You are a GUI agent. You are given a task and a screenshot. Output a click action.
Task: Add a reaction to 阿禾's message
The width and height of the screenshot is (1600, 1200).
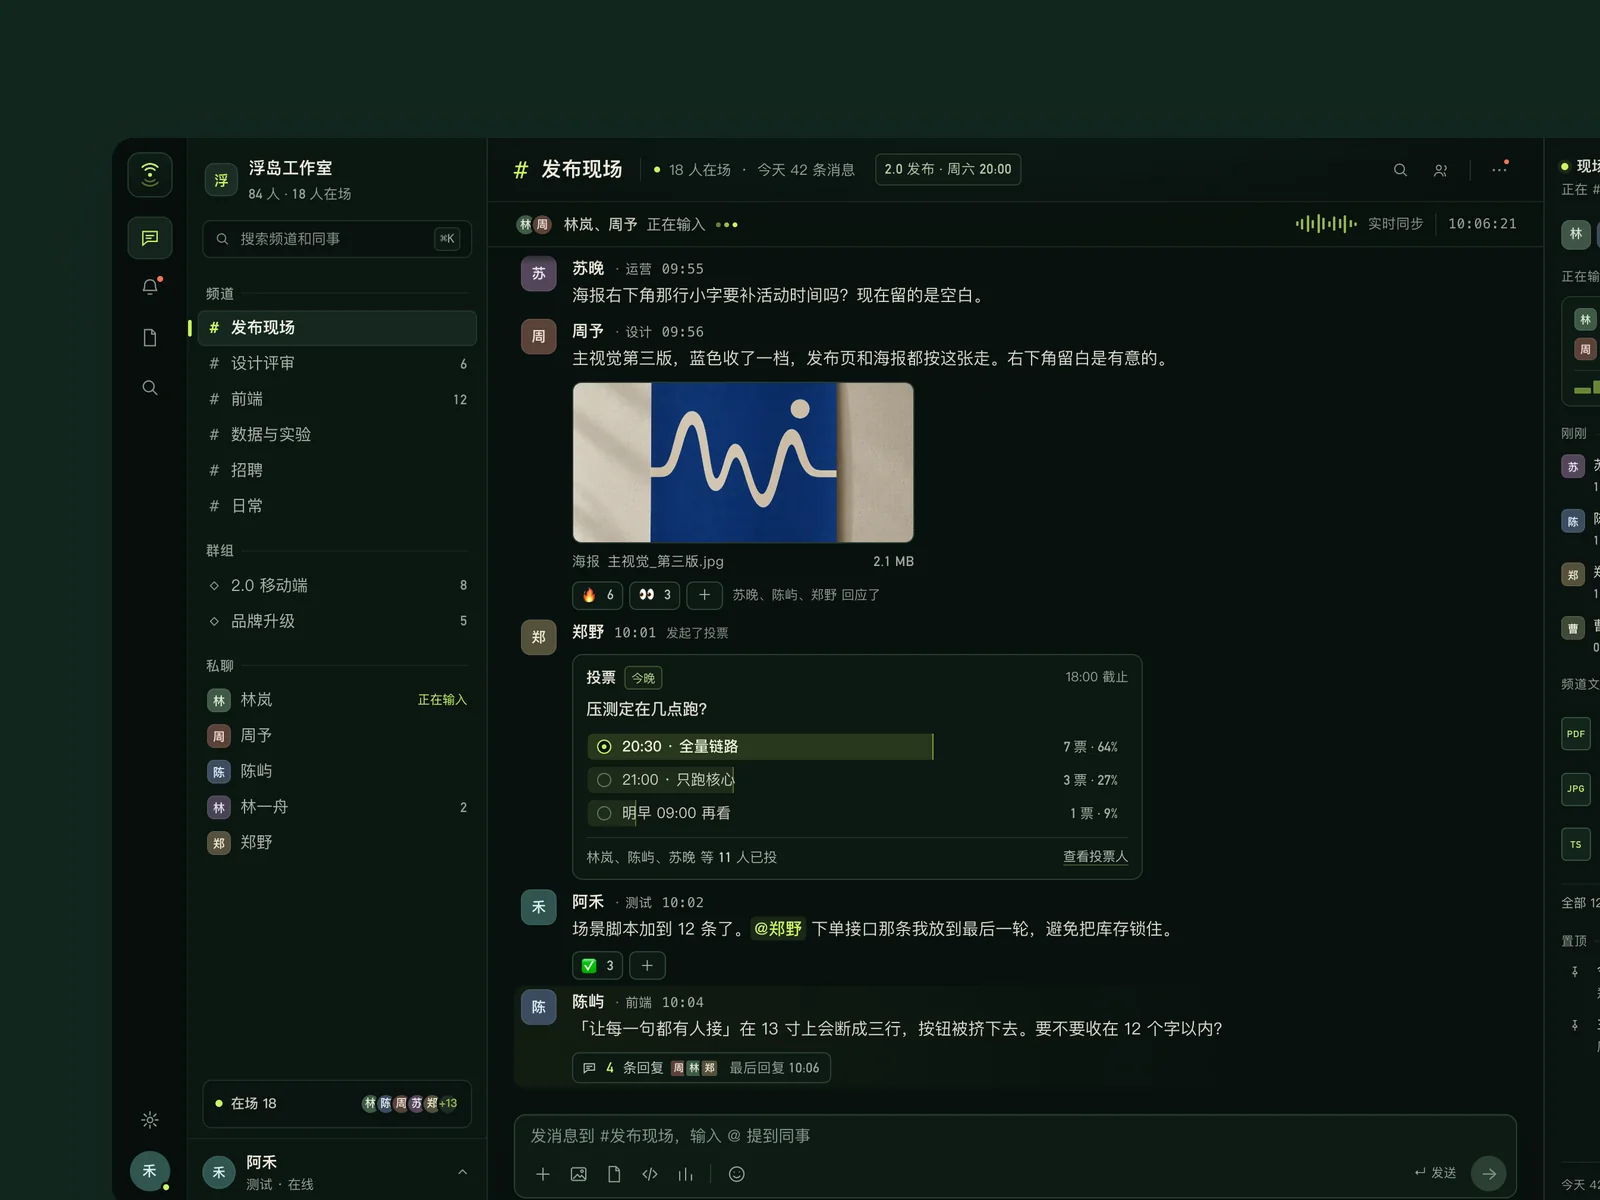647,966
